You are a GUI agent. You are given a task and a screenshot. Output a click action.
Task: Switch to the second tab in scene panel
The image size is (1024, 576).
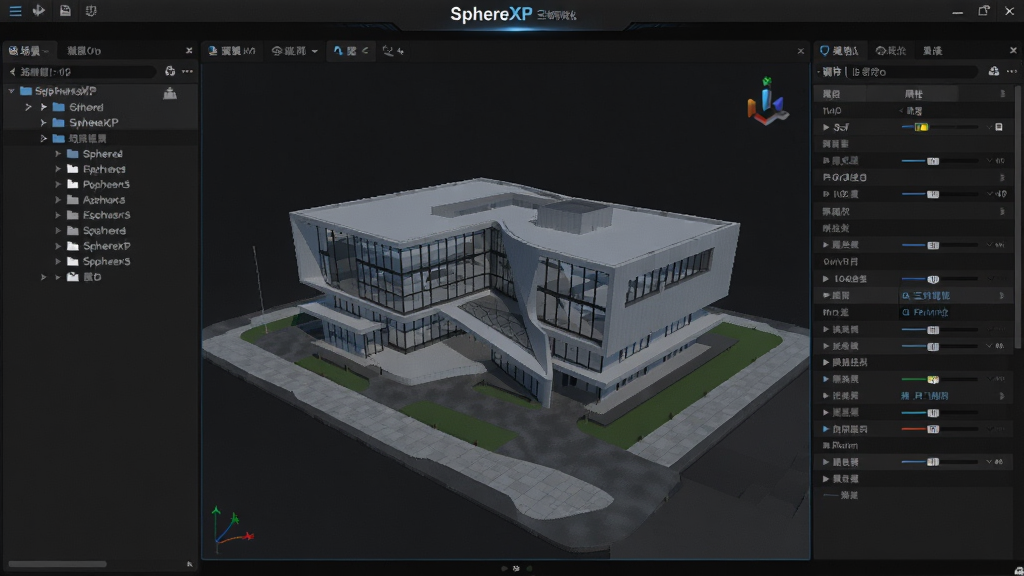(x=84, y=50)
